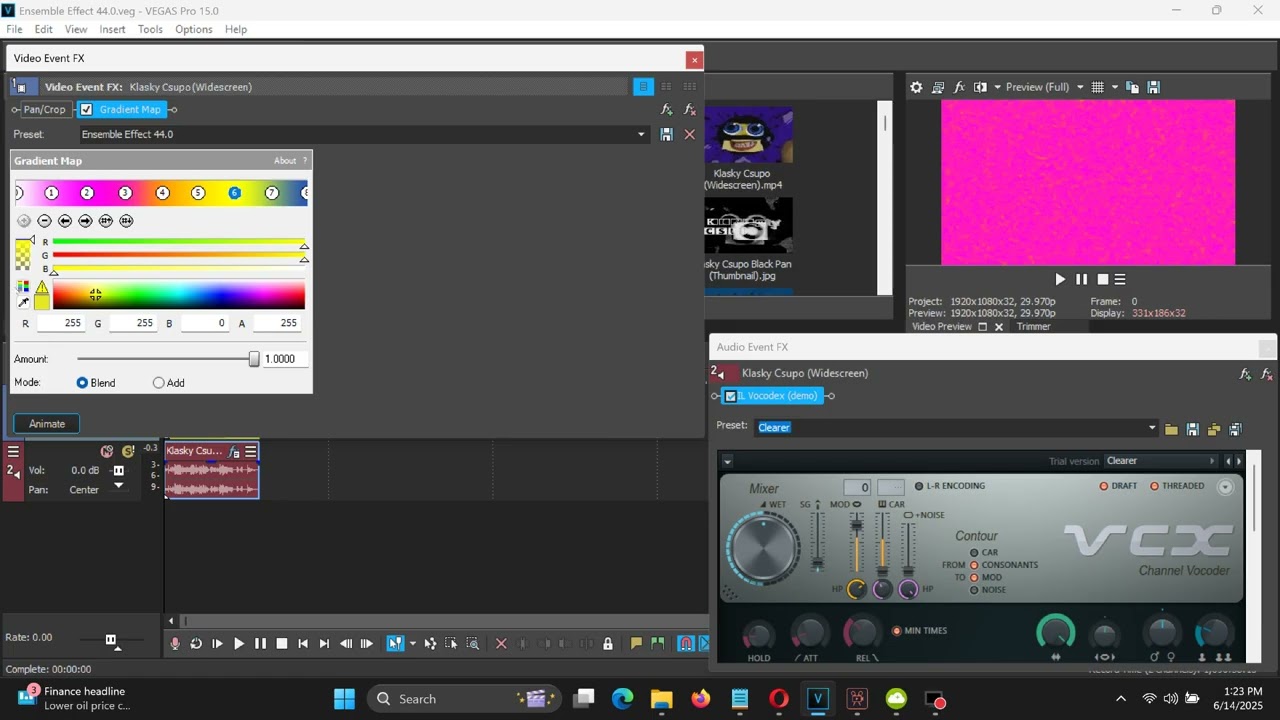Image resolution: width=1280 pixels, height=720 pixels.
Task: Go to end of the project
Action: (324, 644)
